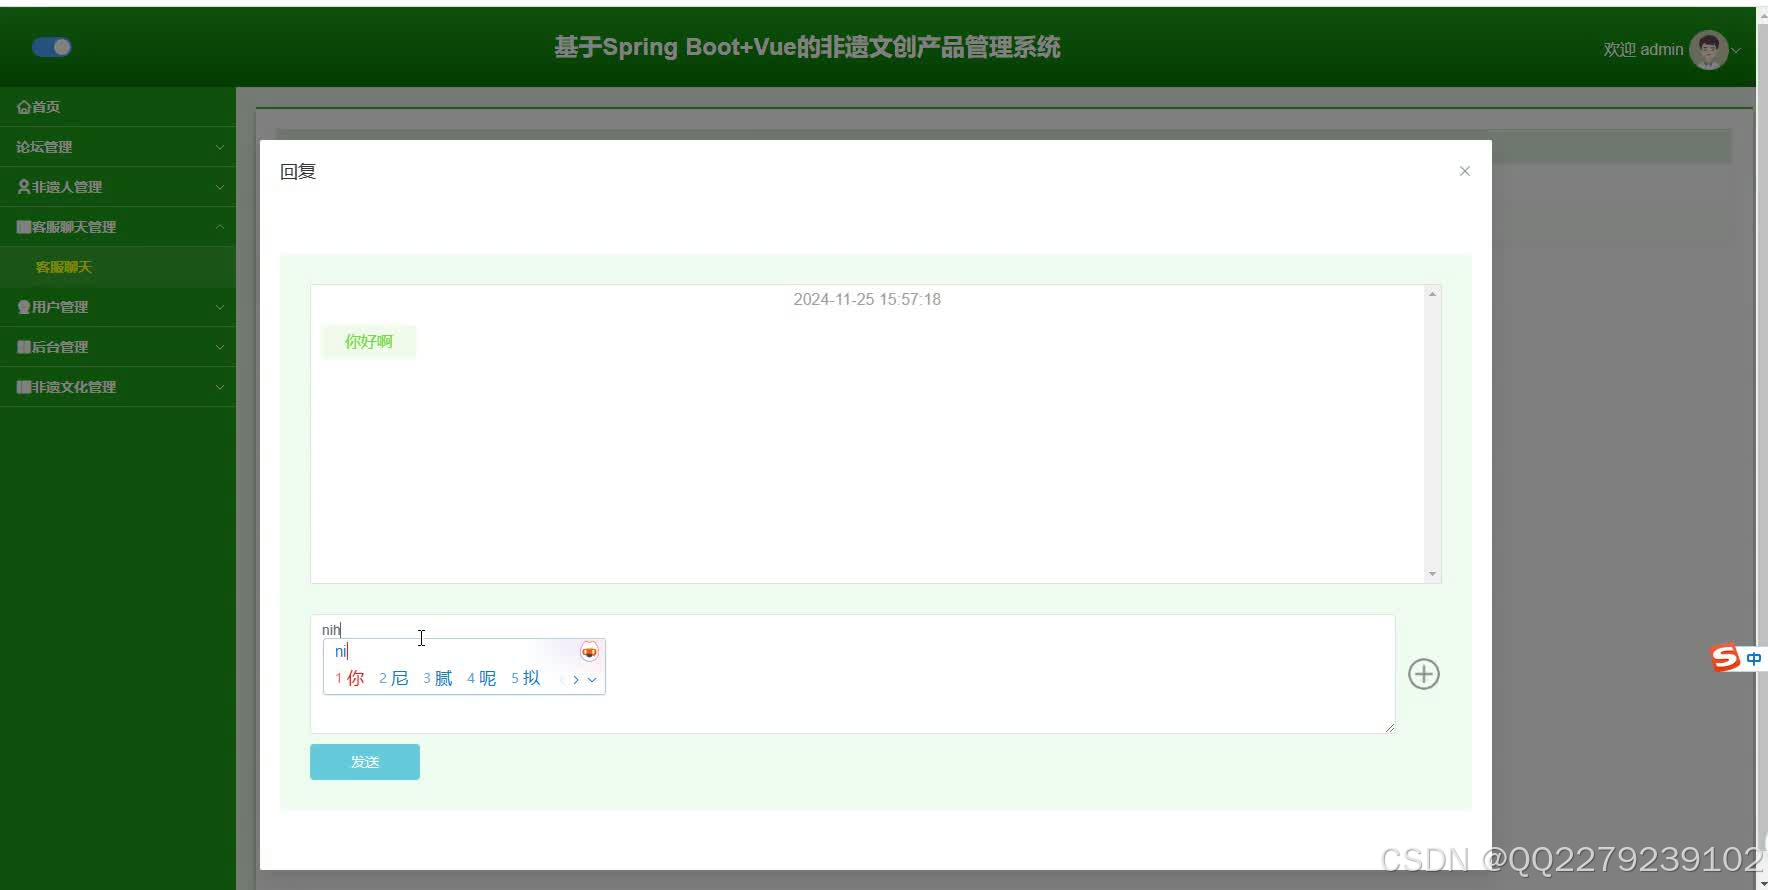Expand 非遗人管理 chevron arrow
This screenshot has height=890, width=1768.
[x=220, y=187]
